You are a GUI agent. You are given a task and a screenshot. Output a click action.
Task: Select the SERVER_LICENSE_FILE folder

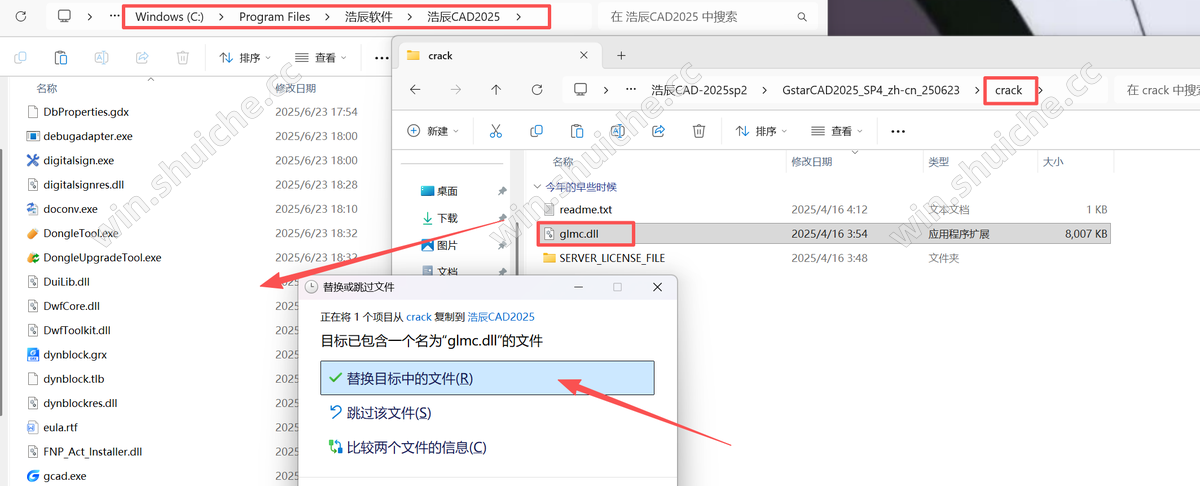[x=611, y=258]
